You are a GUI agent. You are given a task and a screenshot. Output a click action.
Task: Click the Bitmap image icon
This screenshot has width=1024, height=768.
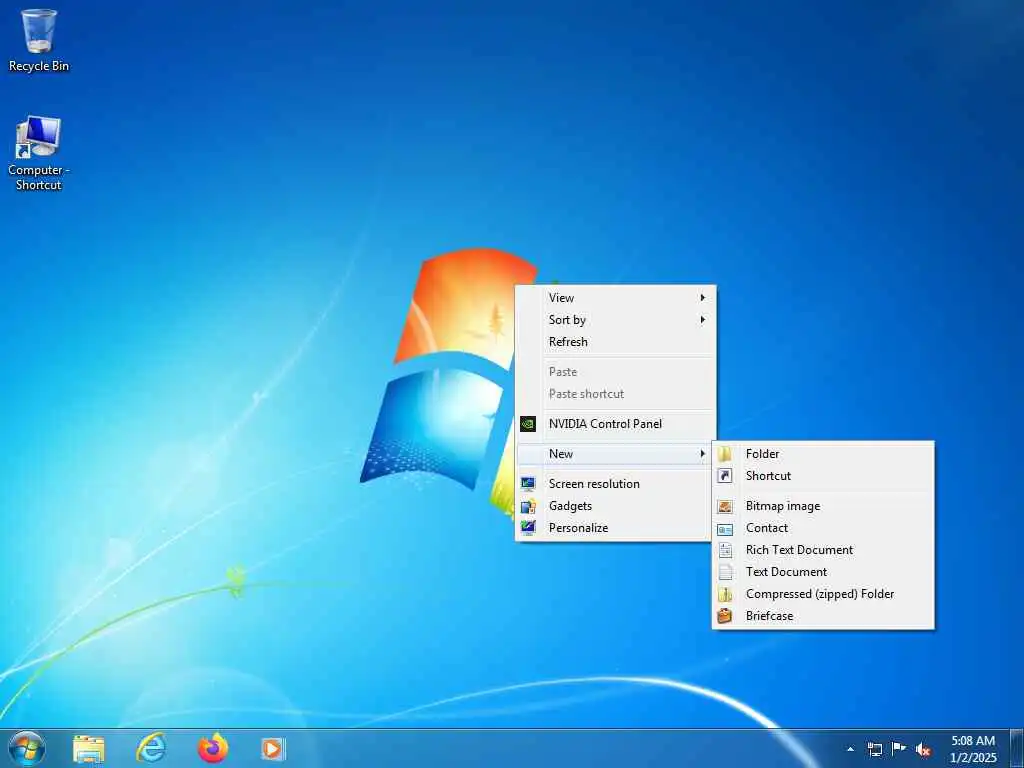point(725,506)
